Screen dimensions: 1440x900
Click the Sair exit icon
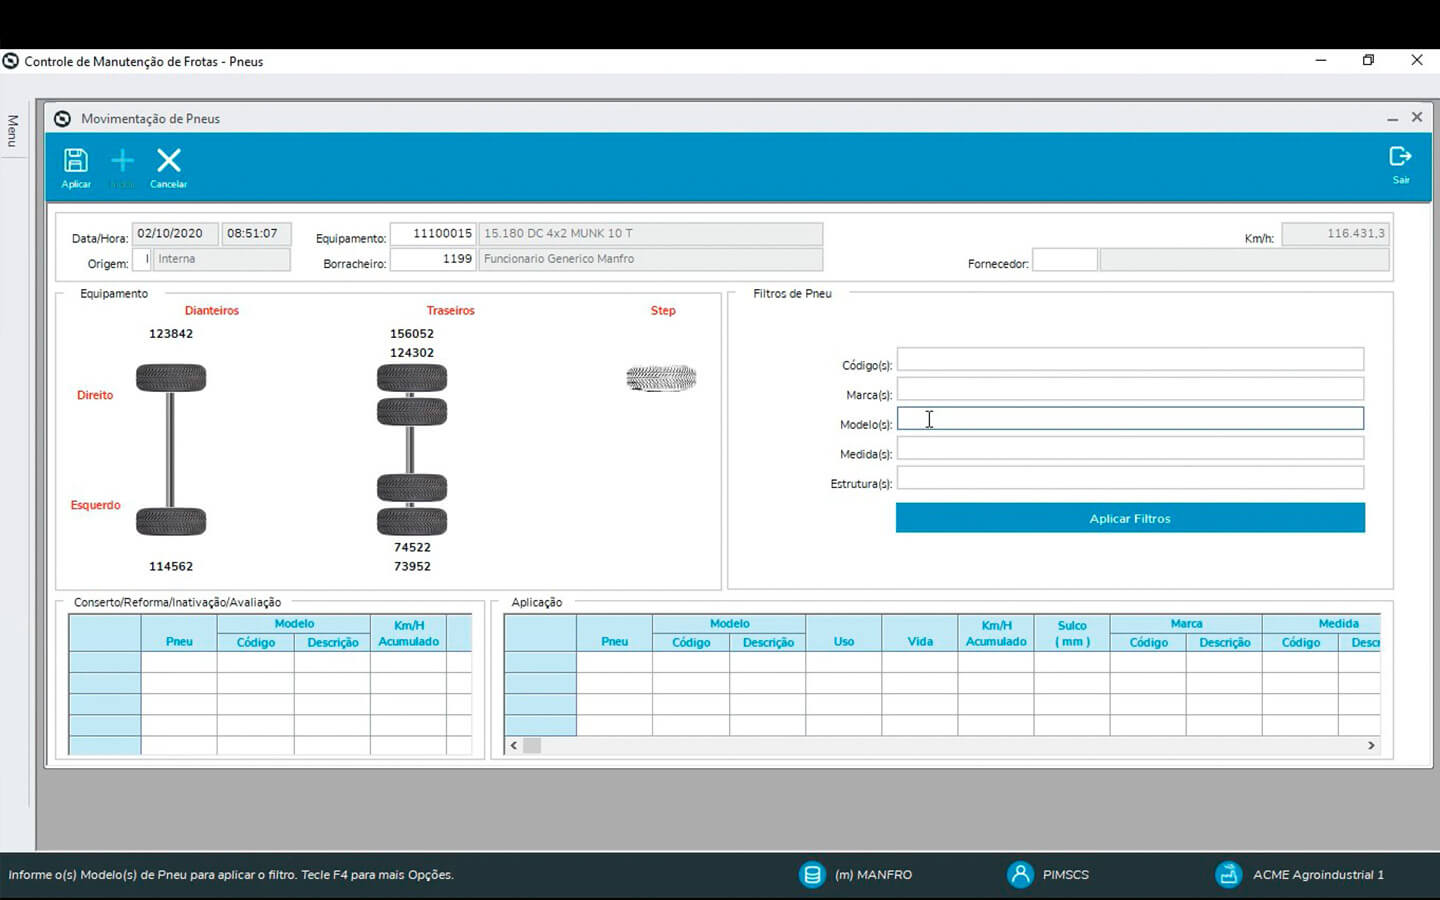pos(1400,158)
